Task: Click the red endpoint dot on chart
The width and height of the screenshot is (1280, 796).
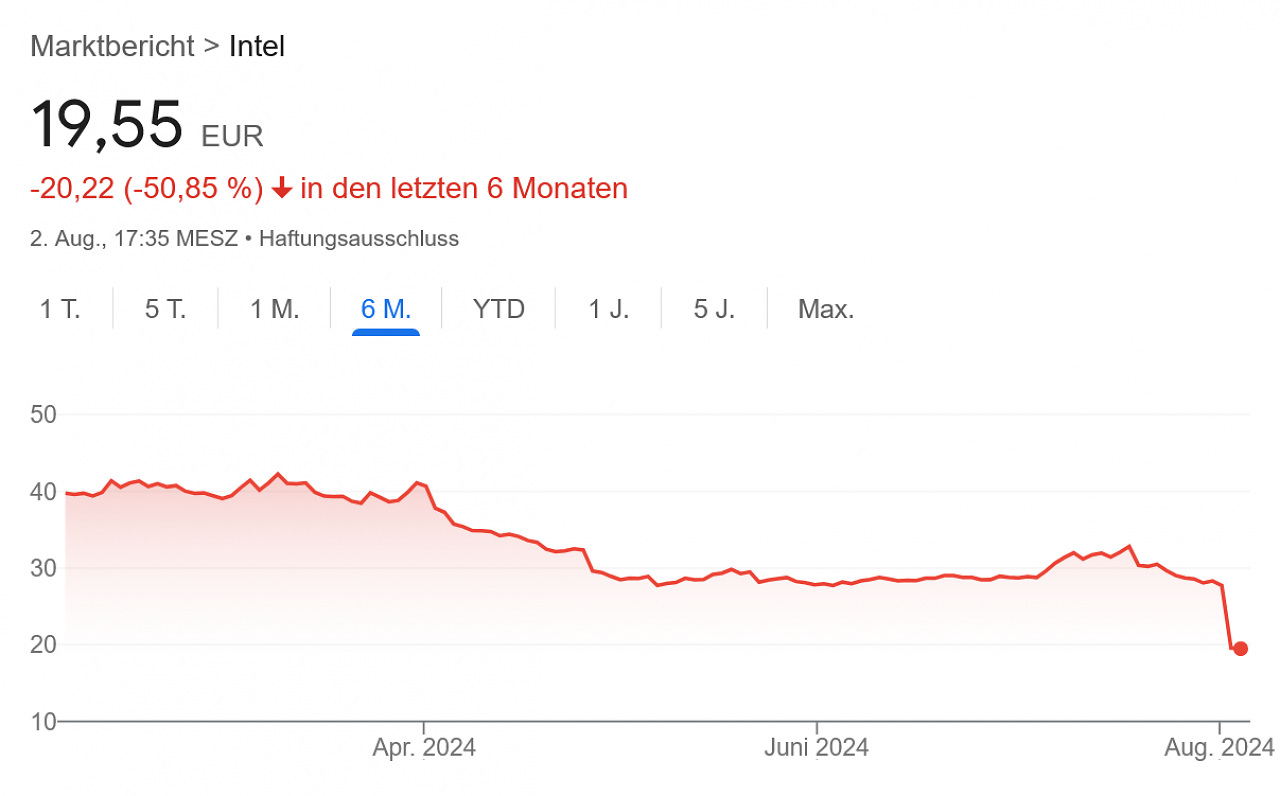Action: [x=1240, y=648]
